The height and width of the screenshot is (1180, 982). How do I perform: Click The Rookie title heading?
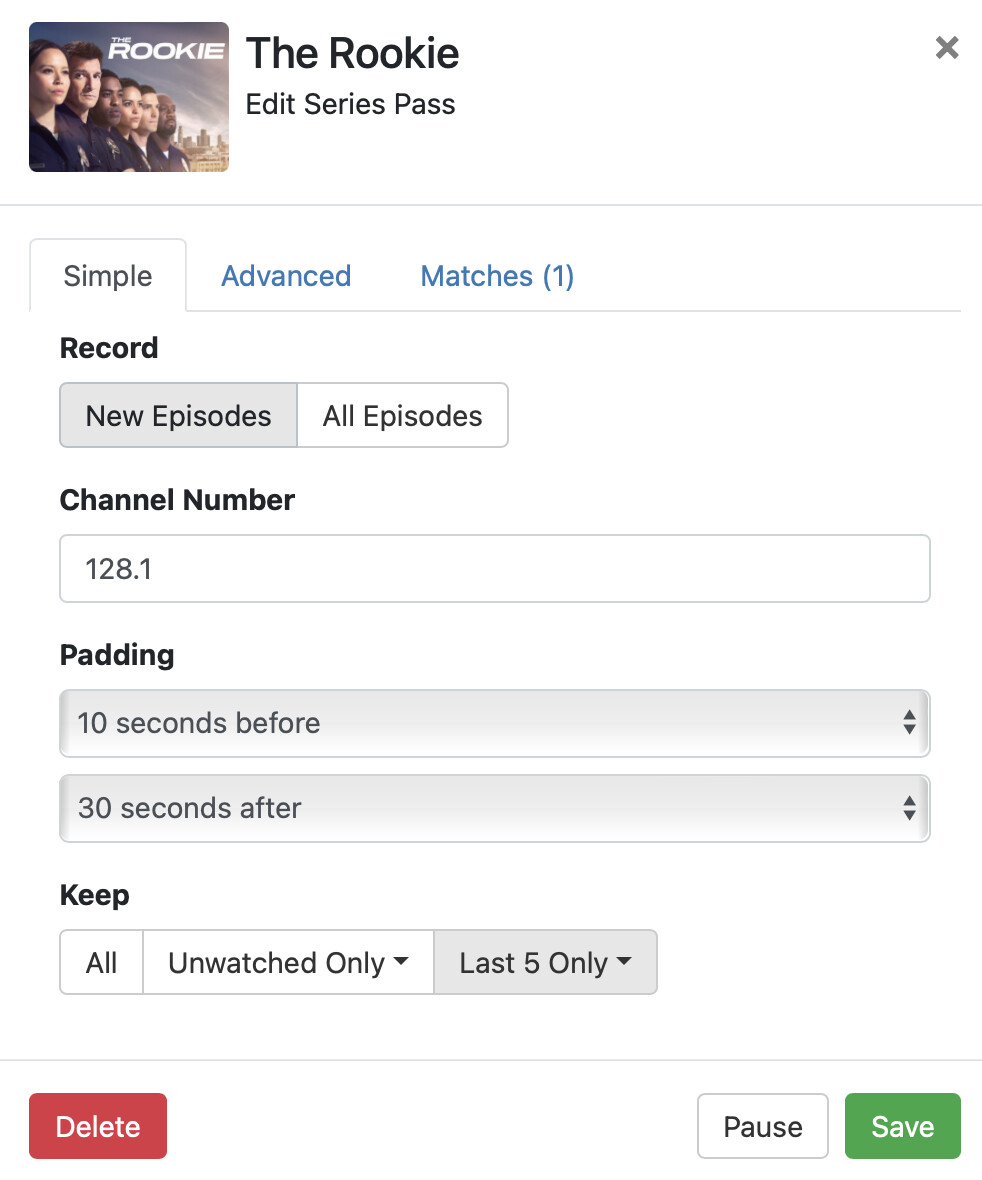353,53
